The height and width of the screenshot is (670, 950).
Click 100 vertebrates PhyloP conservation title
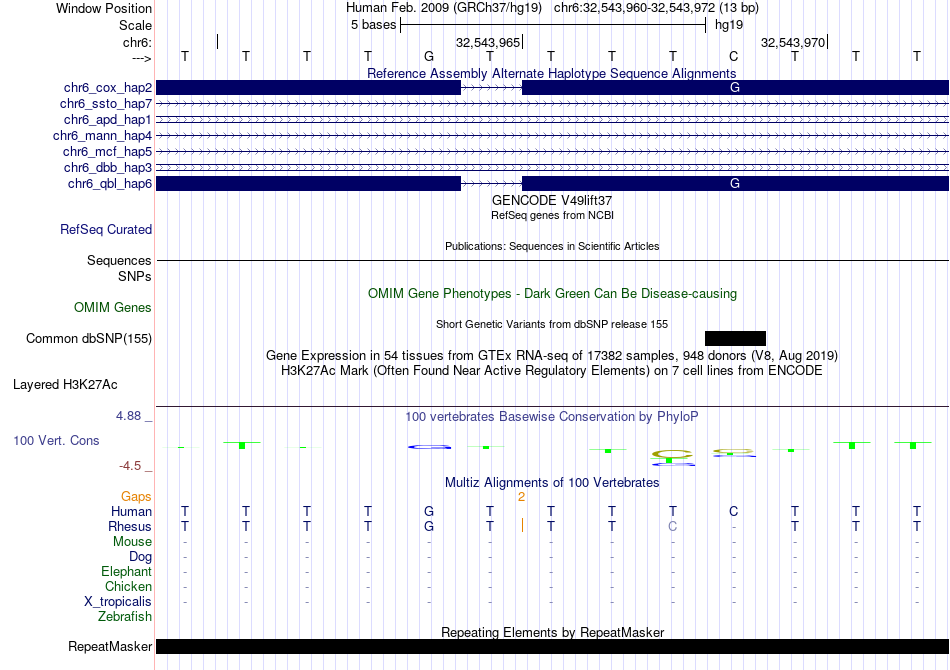click(x=552, y=417)
